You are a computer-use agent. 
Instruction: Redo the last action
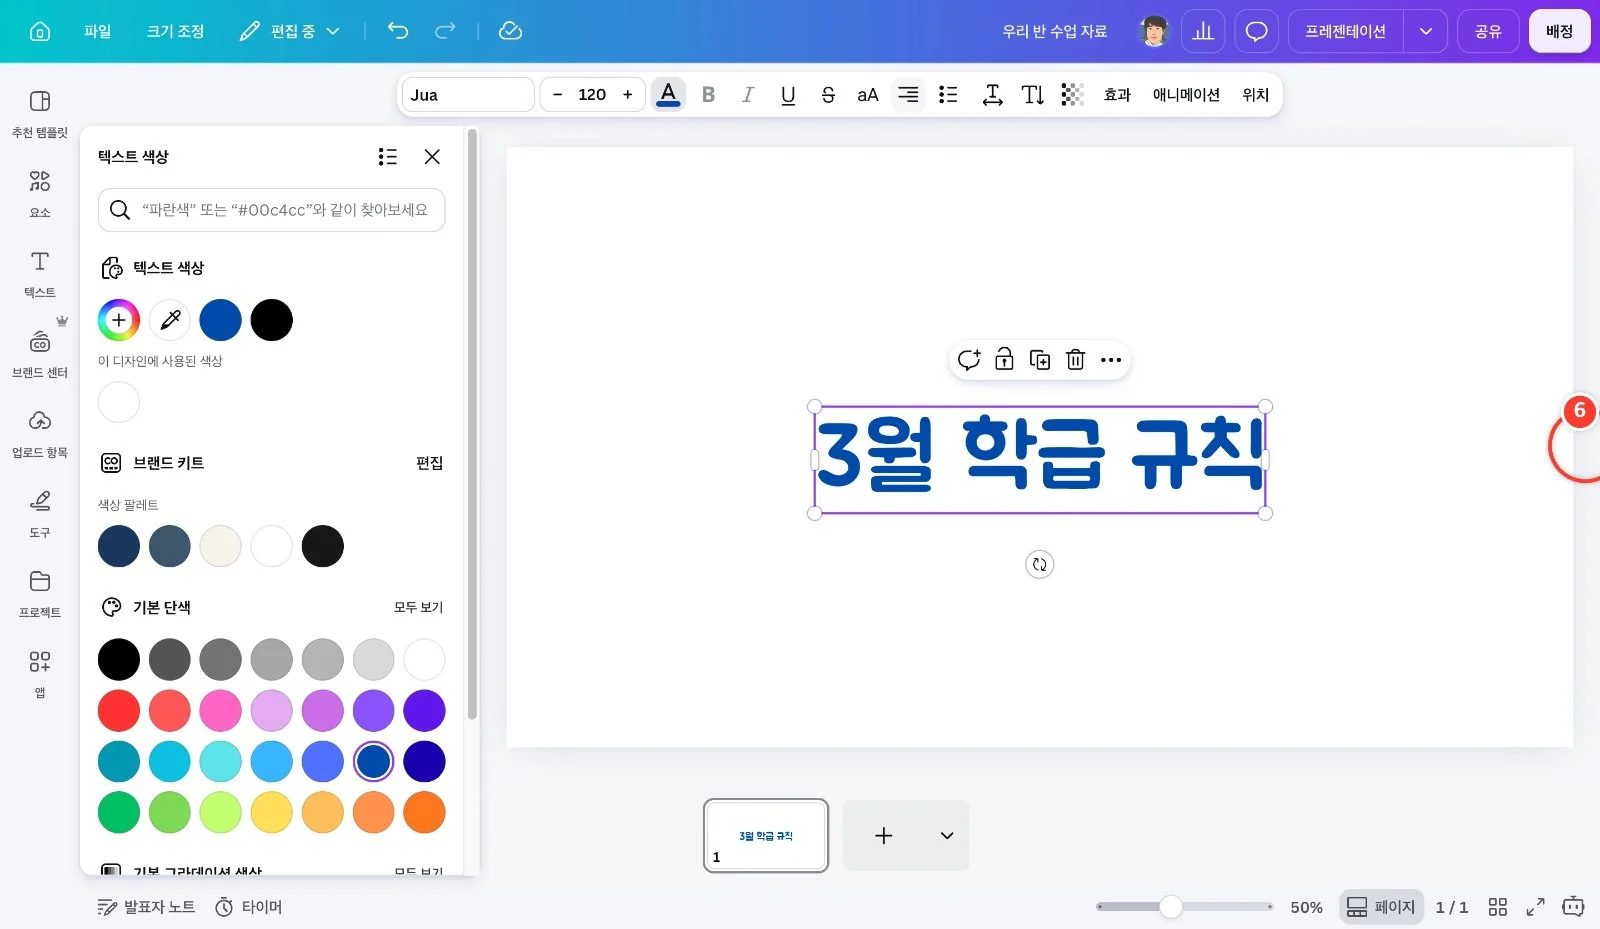pyautogui.click(x=445, y=31)
